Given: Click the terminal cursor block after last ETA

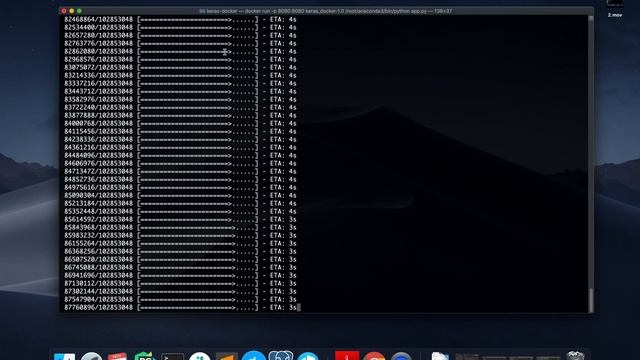Looking at the screenshot, I should click(x=299, y=307).
